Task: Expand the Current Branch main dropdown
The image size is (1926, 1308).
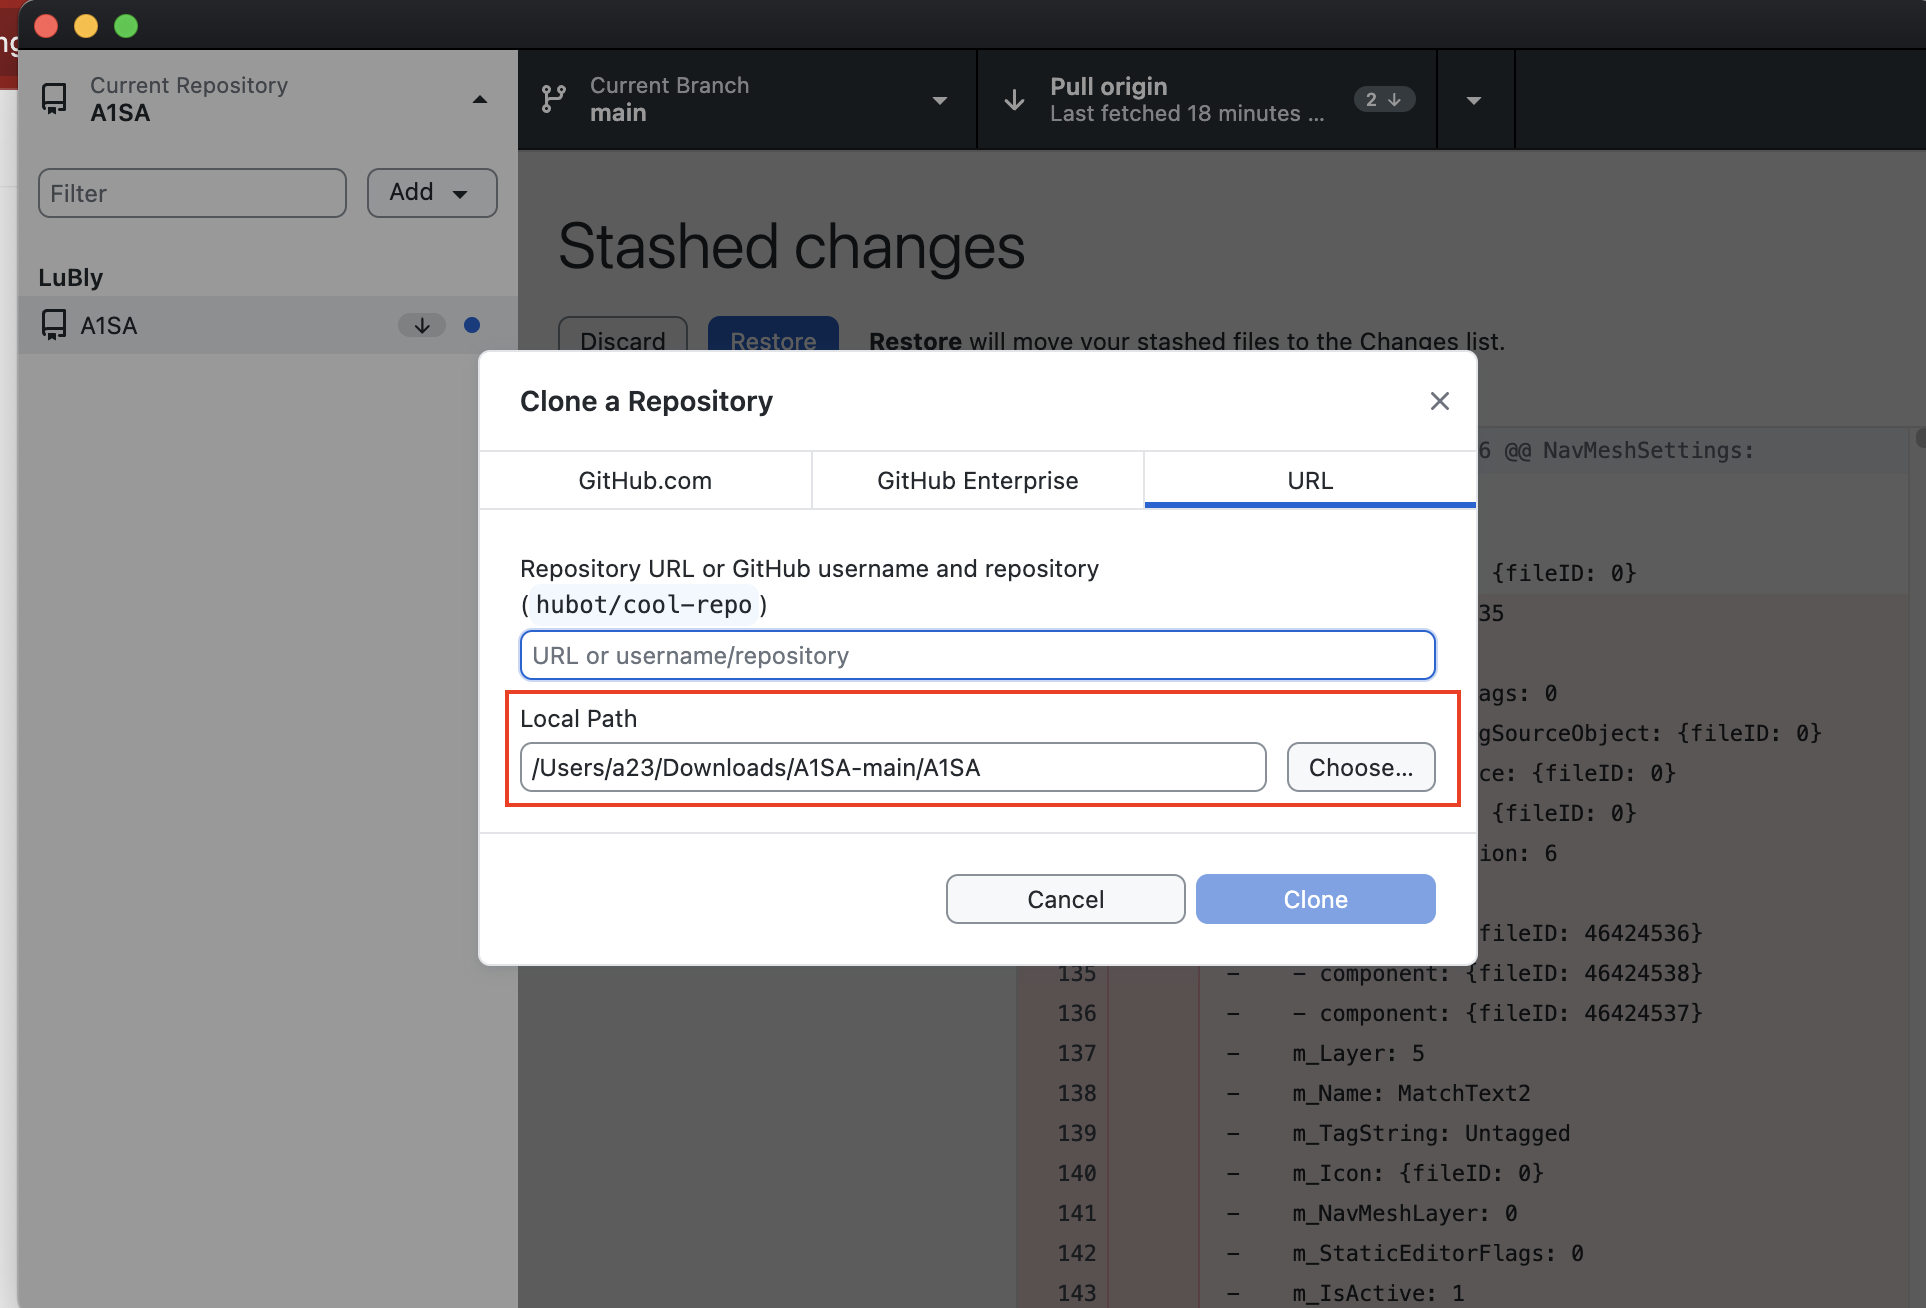Action: tap(939, 100)
